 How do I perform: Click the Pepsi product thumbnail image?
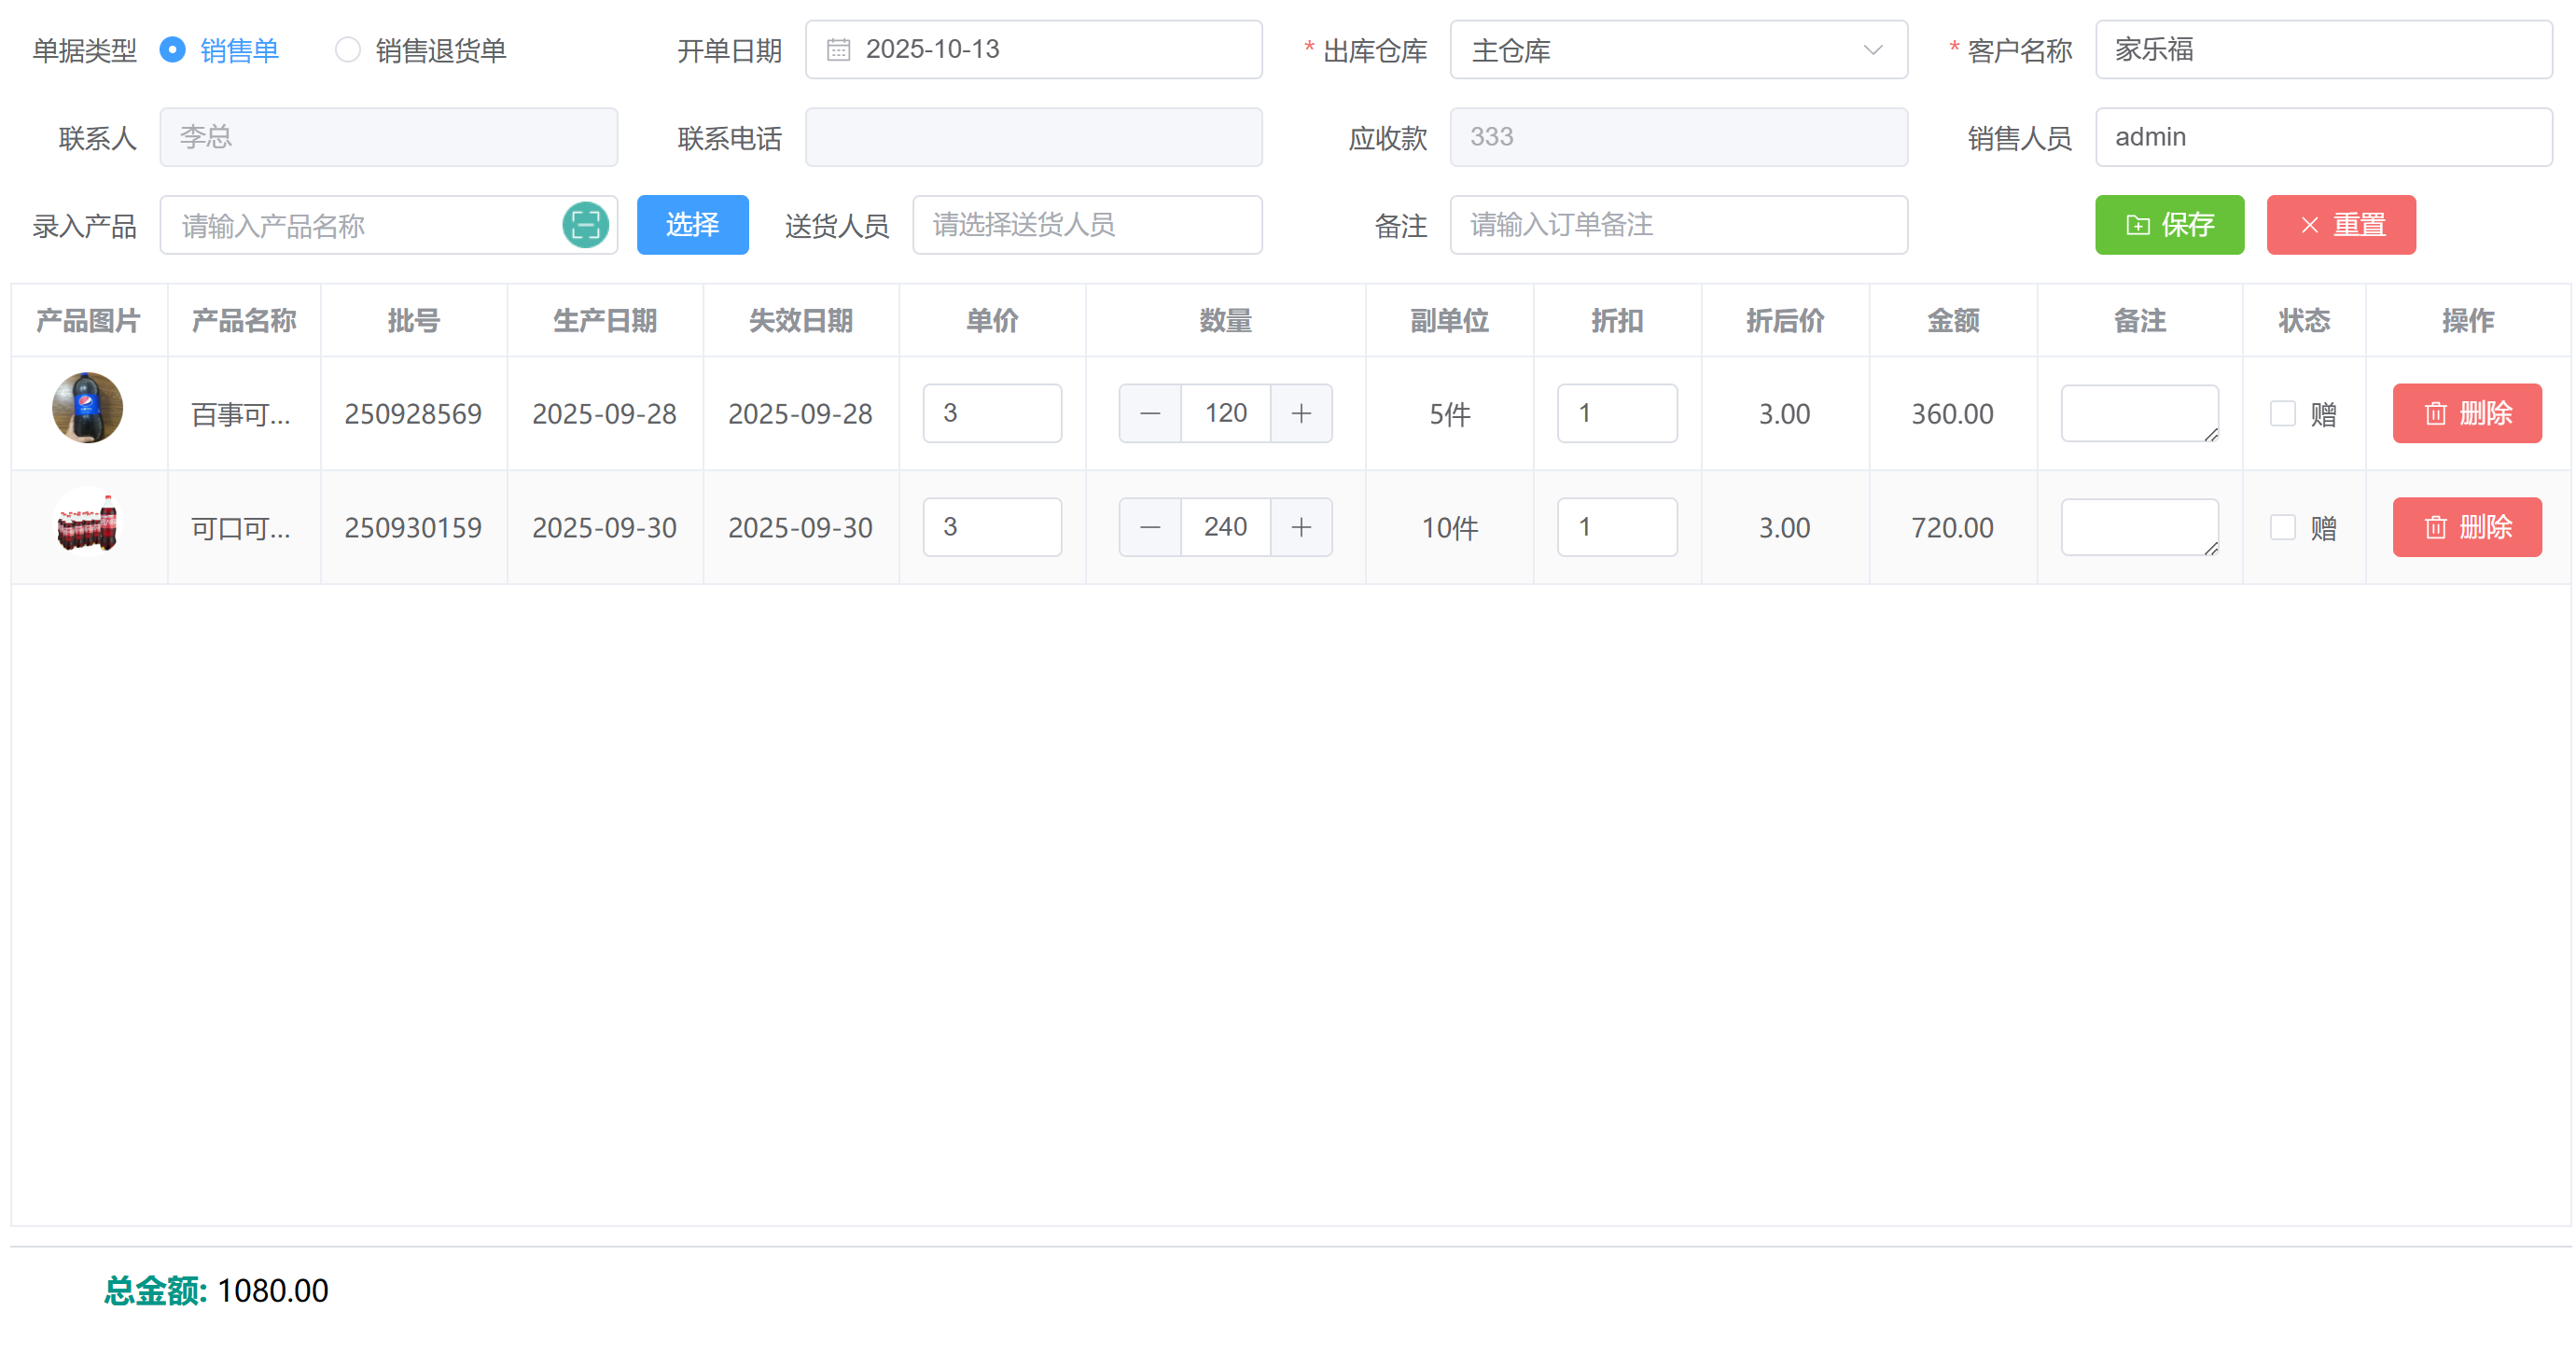pos(88,408)
